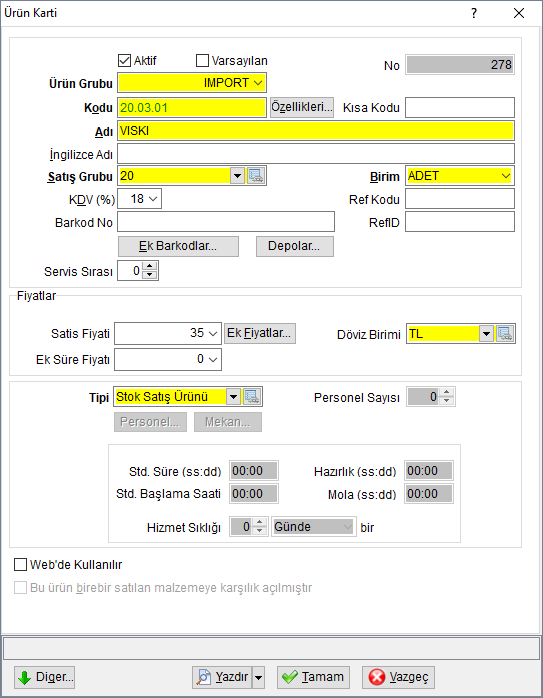
Task: Click the Diger green arrow button
Action: pyautogui.click(x=44, y=677)
